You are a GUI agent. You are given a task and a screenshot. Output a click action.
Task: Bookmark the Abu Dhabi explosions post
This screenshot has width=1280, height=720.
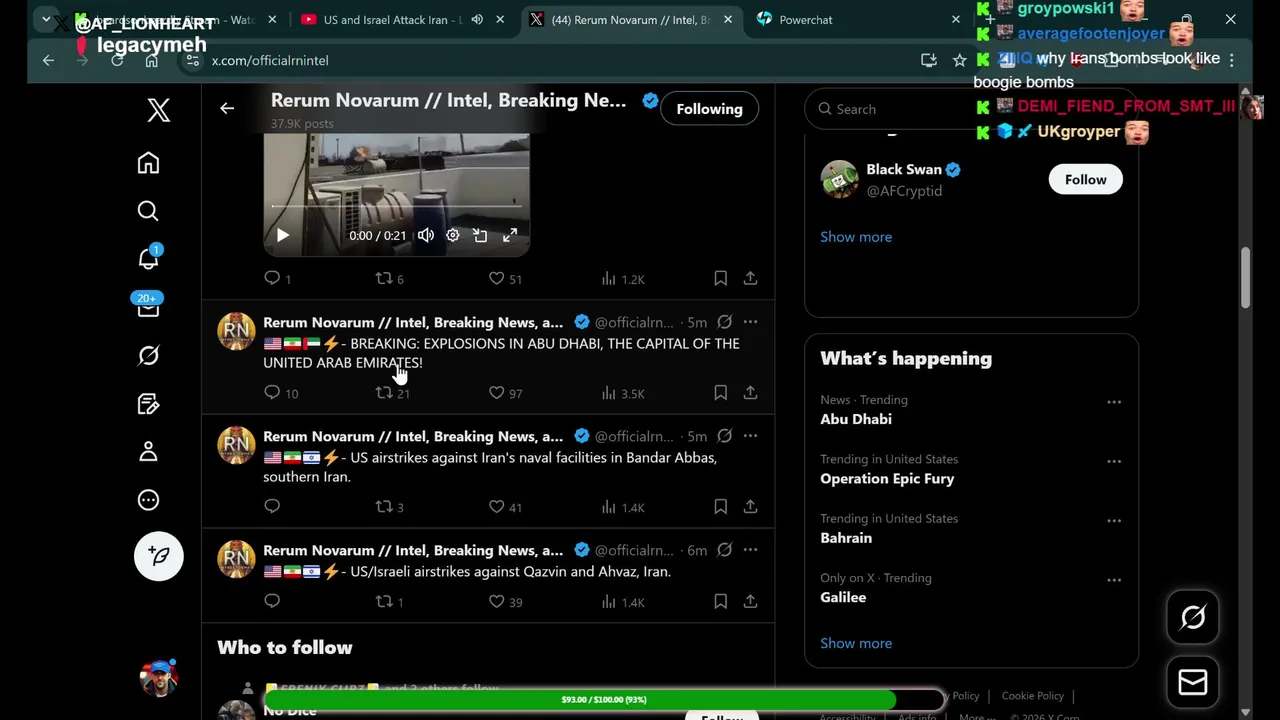(x=720, y=393)
